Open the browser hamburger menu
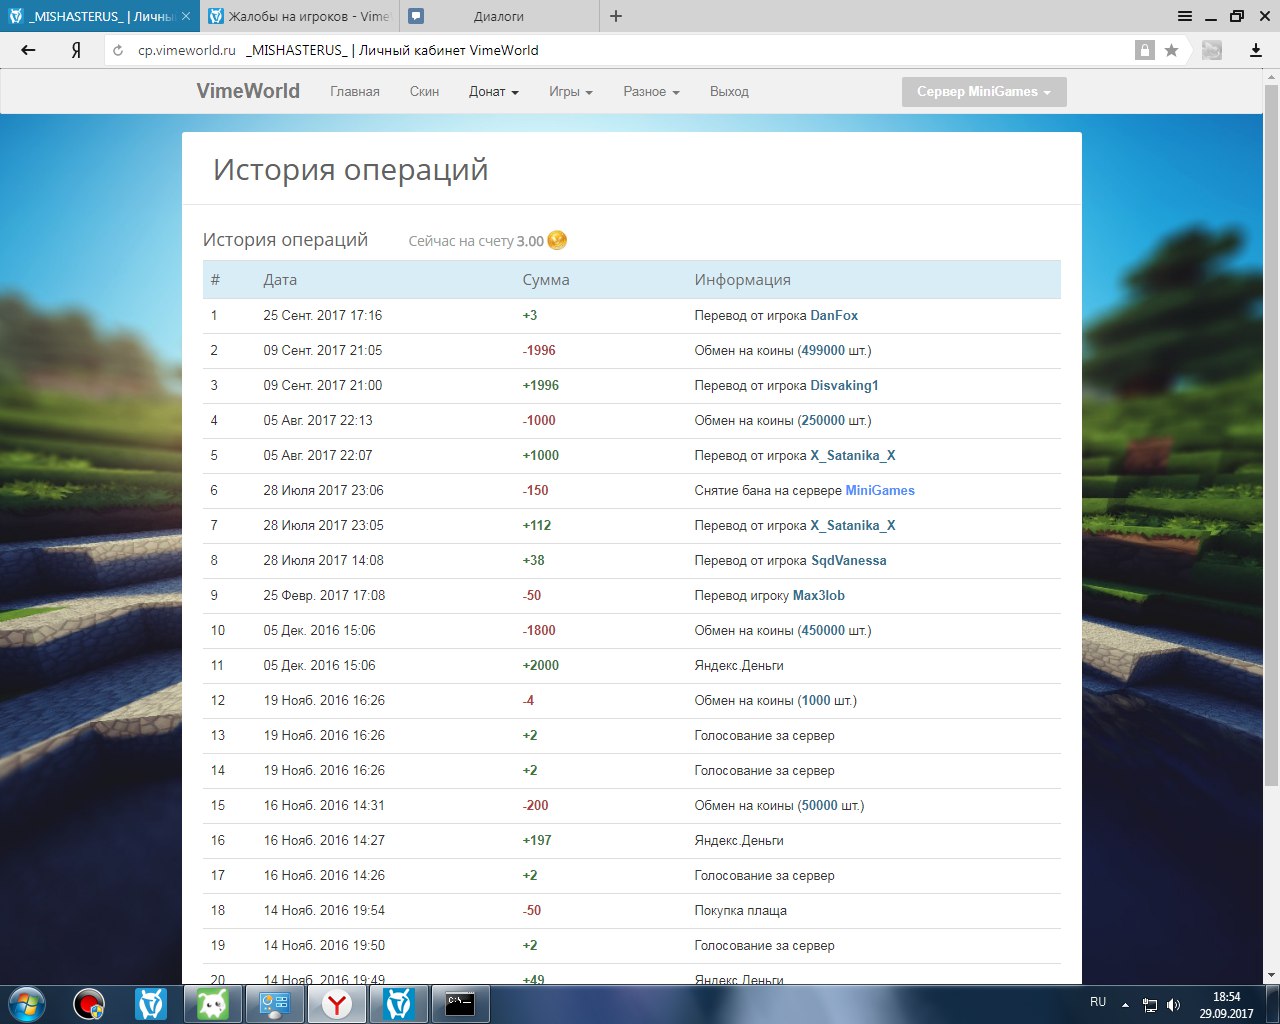 (x=1185, y=16)
